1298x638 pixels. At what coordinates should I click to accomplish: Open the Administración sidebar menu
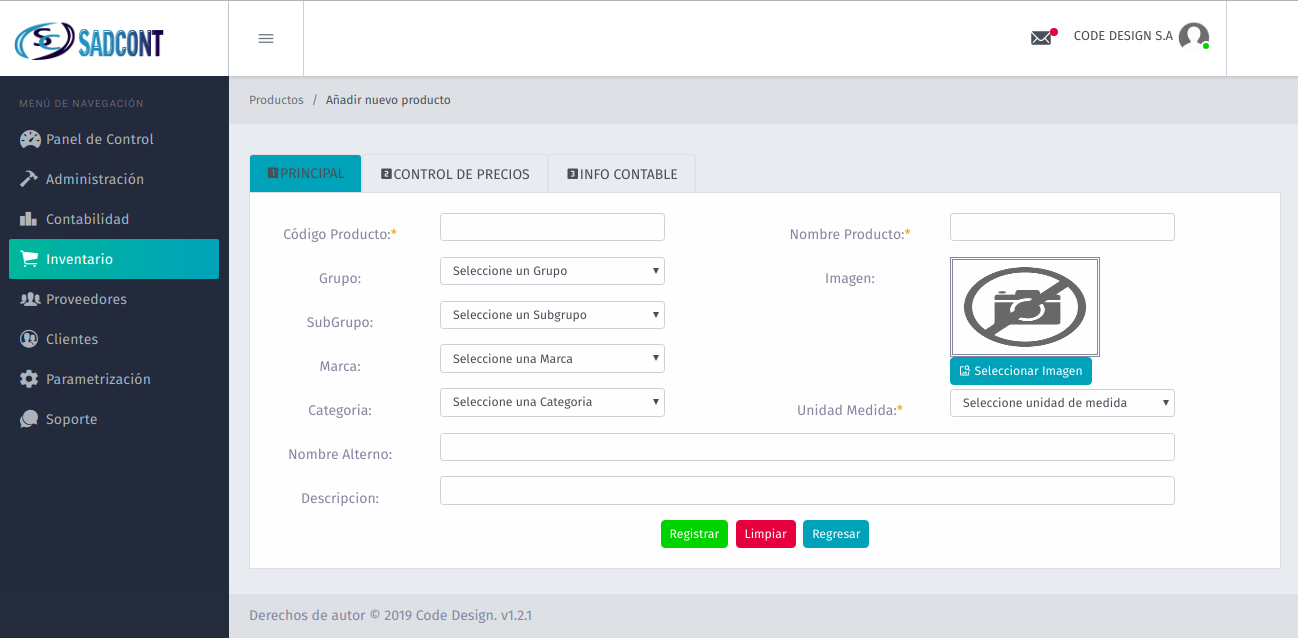94,179
